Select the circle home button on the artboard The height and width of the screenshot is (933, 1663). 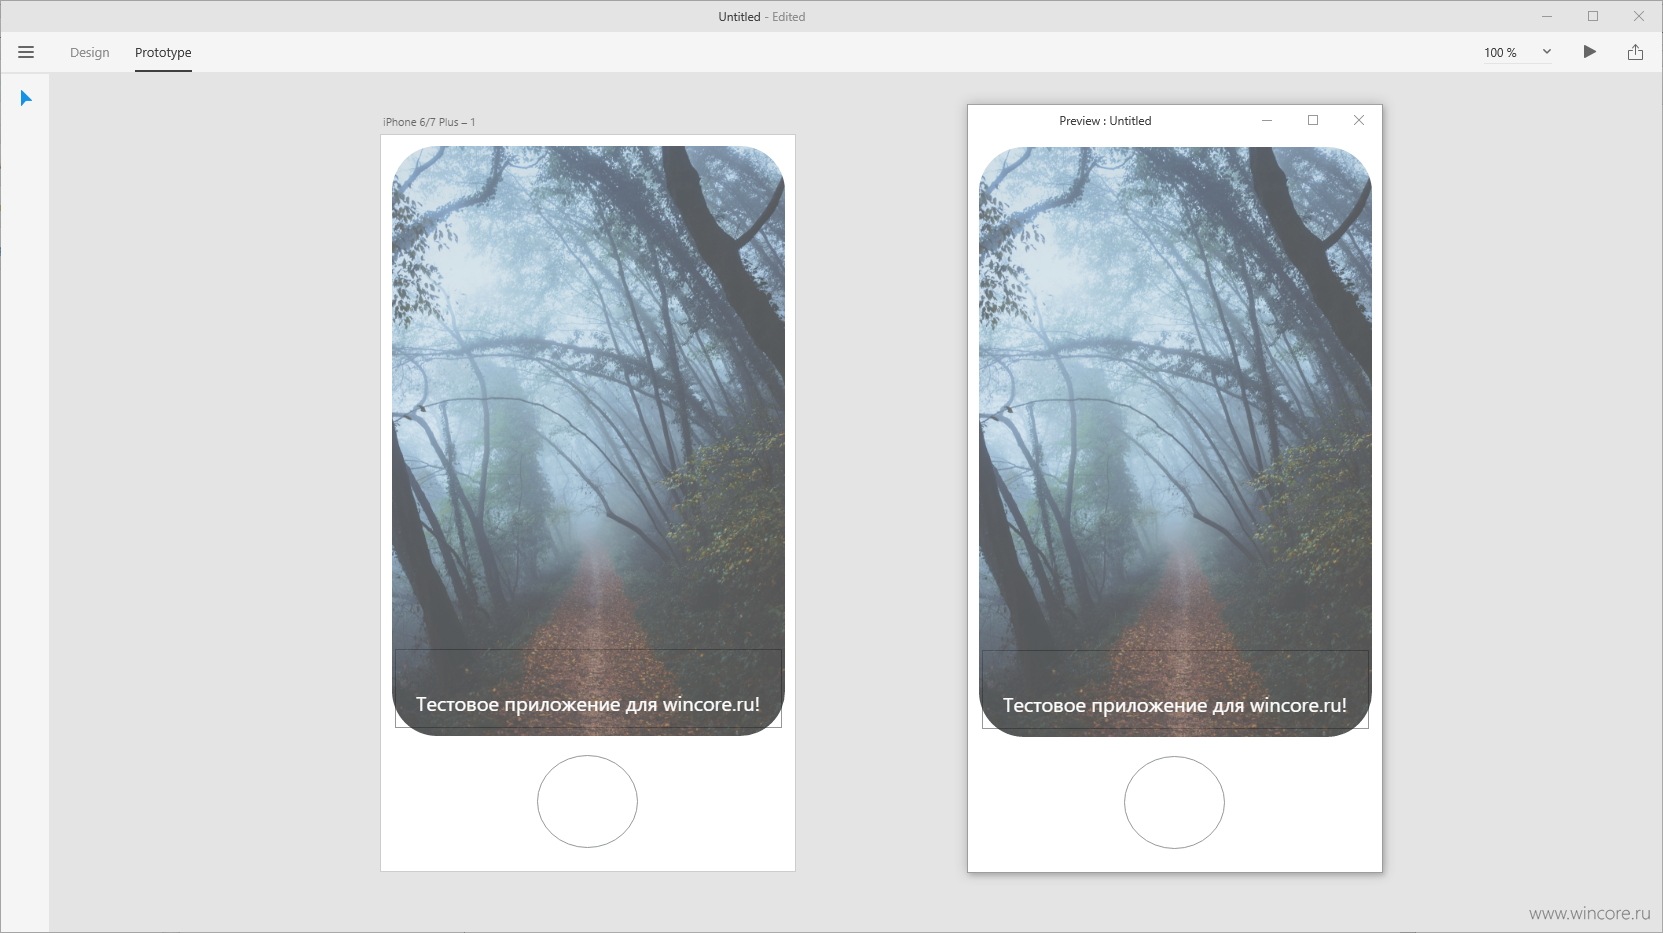pyautogui.click(x=587, y=801)
